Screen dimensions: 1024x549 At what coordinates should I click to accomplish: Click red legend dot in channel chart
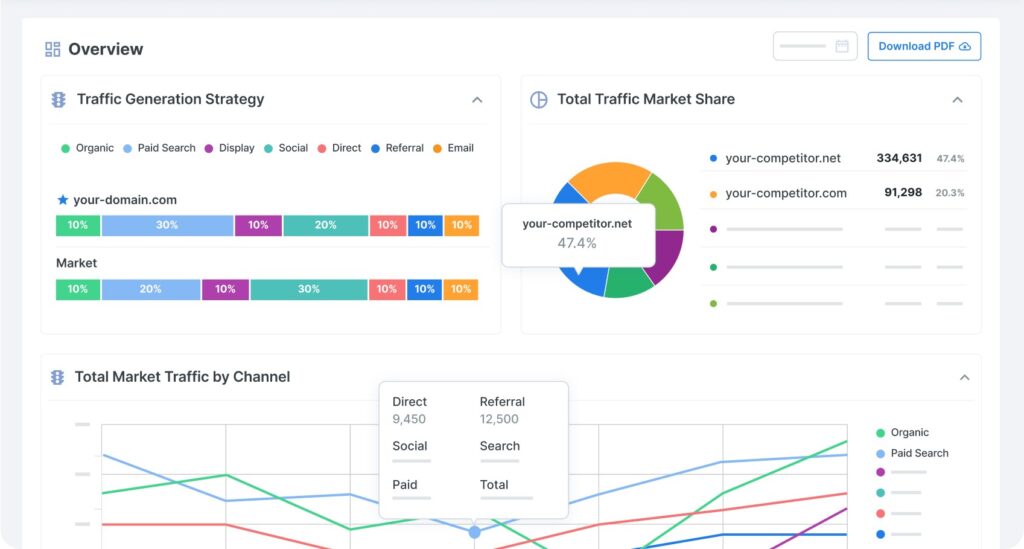[880, 514]
